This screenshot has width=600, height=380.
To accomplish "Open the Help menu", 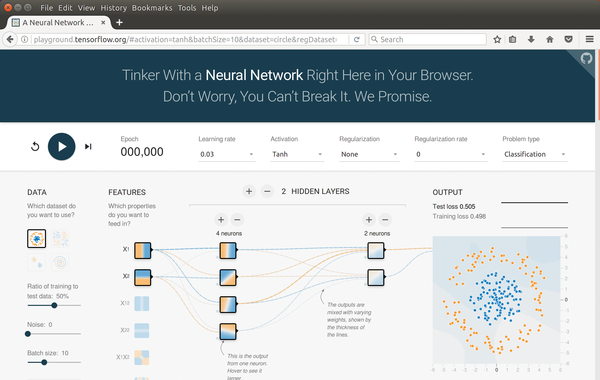I will [x=210, y=8].
